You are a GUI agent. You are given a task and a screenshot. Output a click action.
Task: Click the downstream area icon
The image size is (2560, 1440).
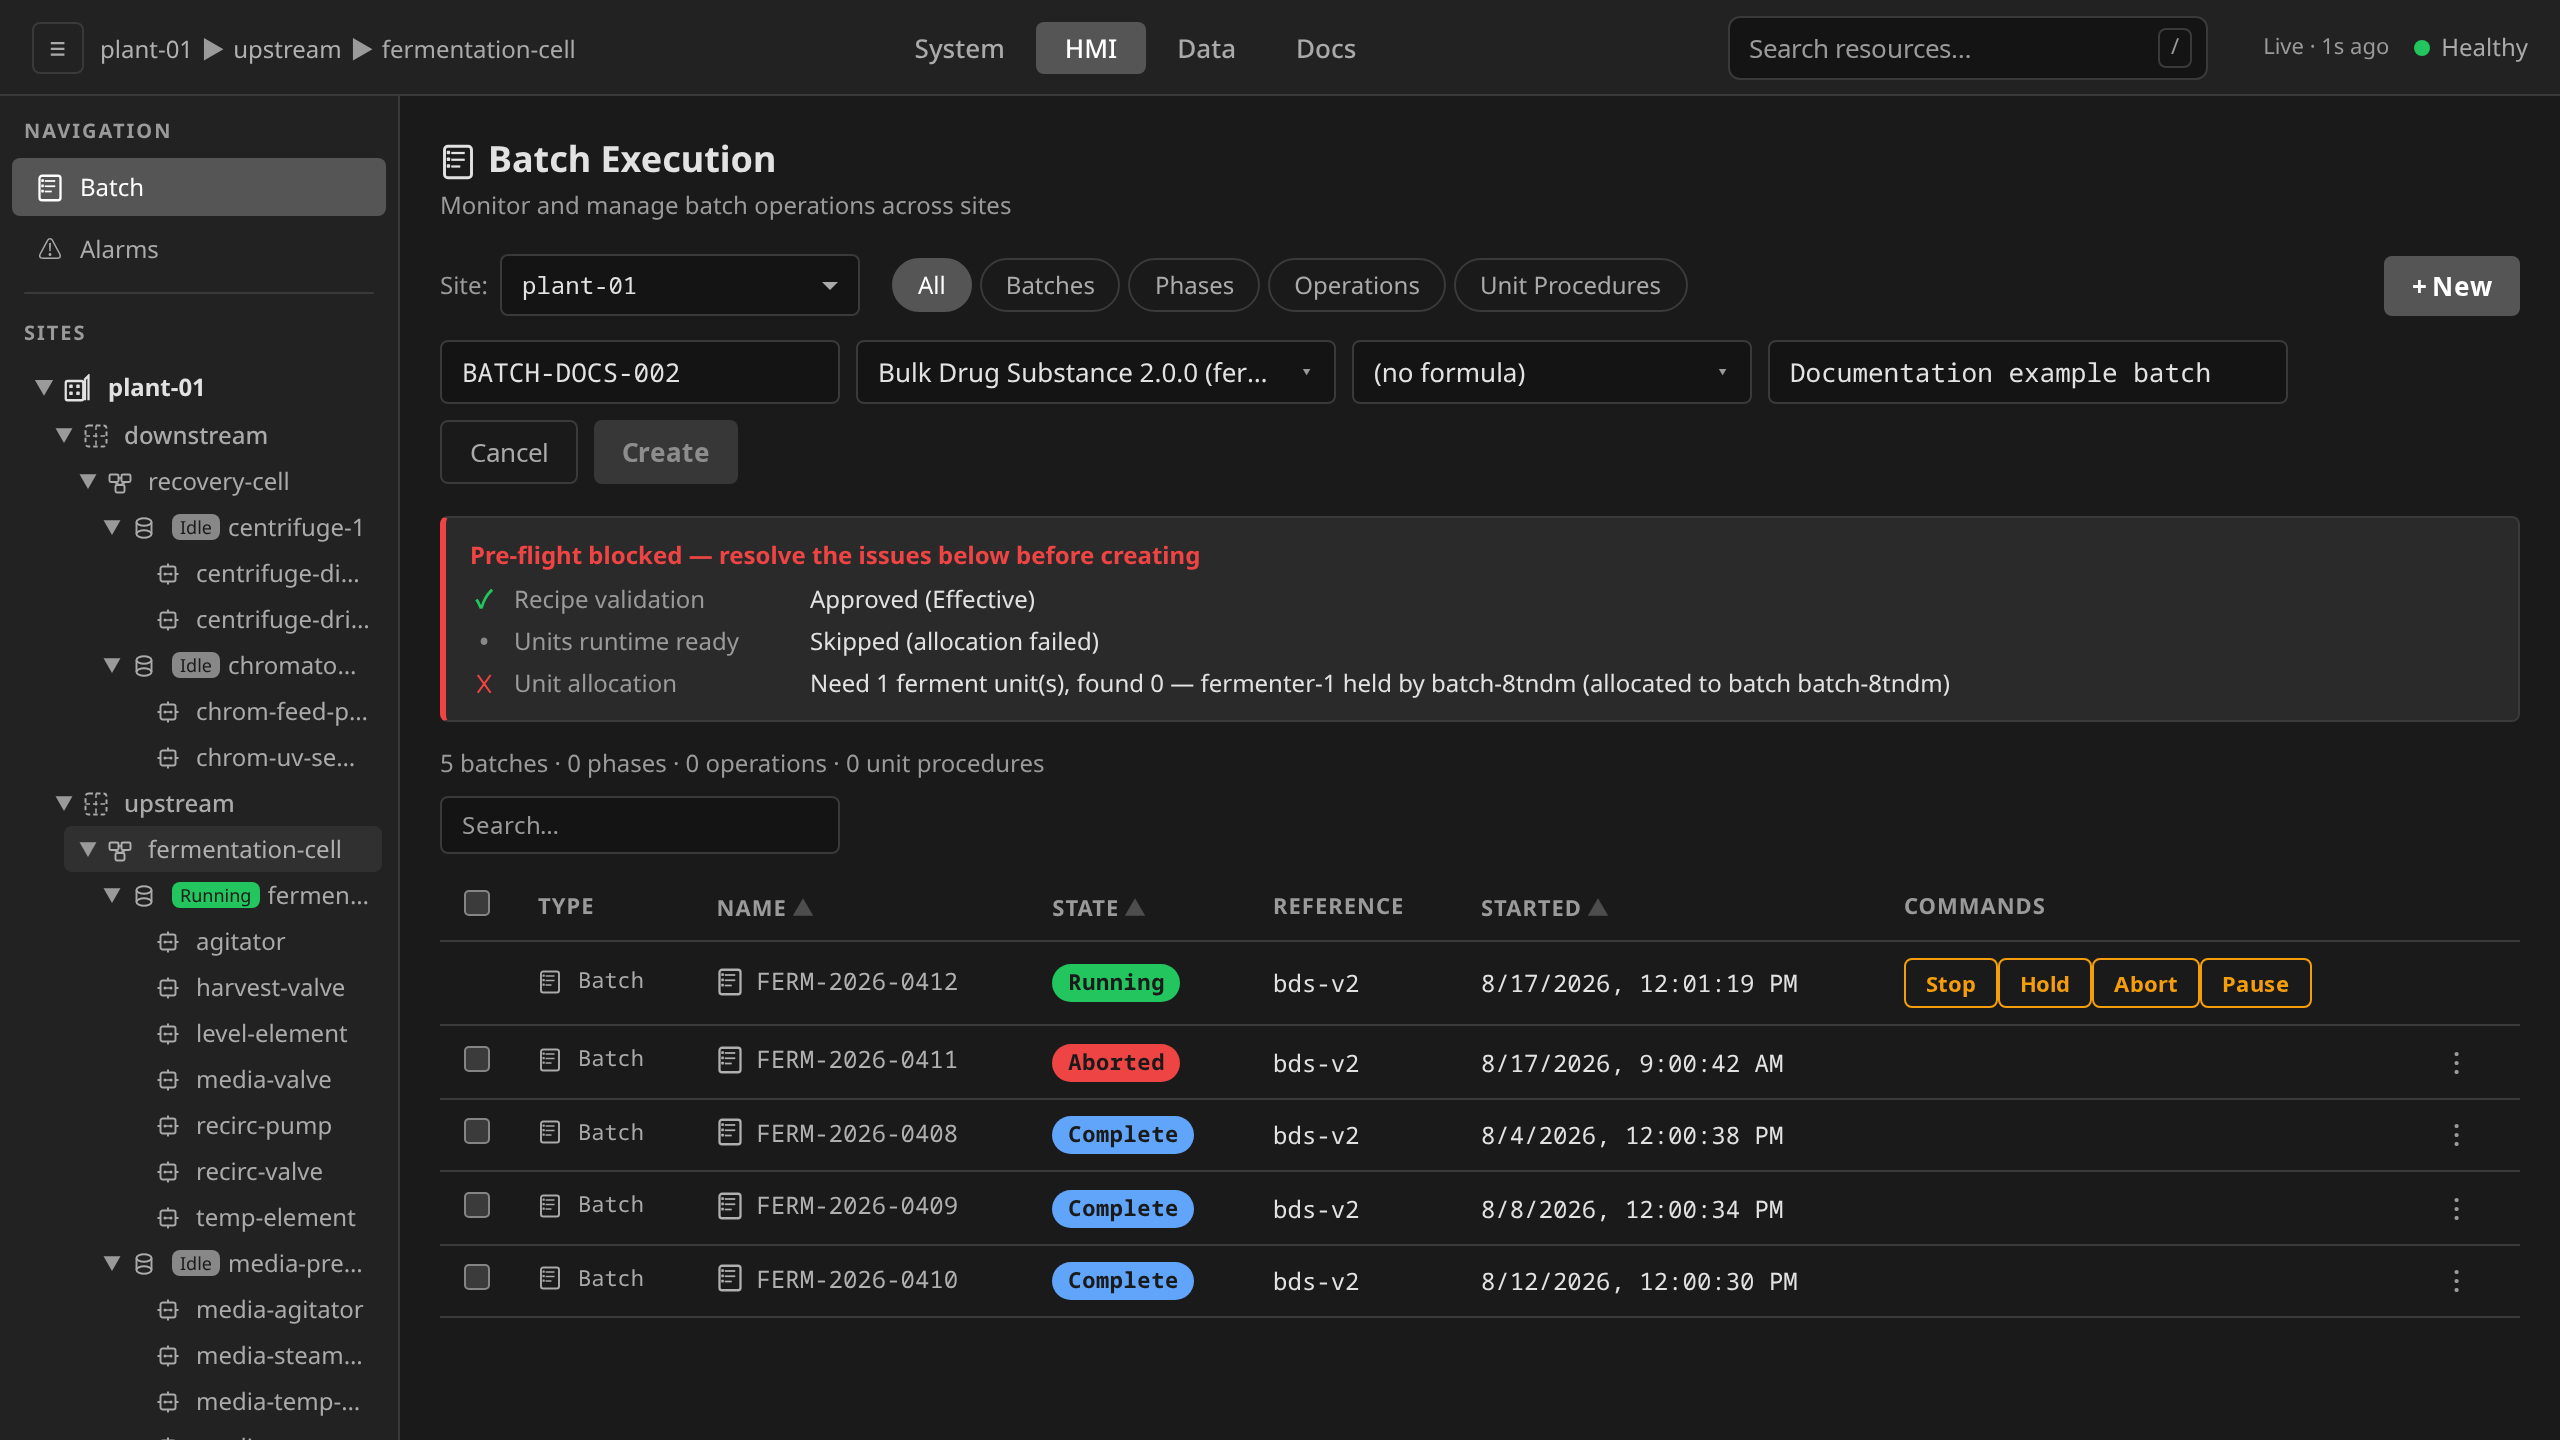(96, 436)
